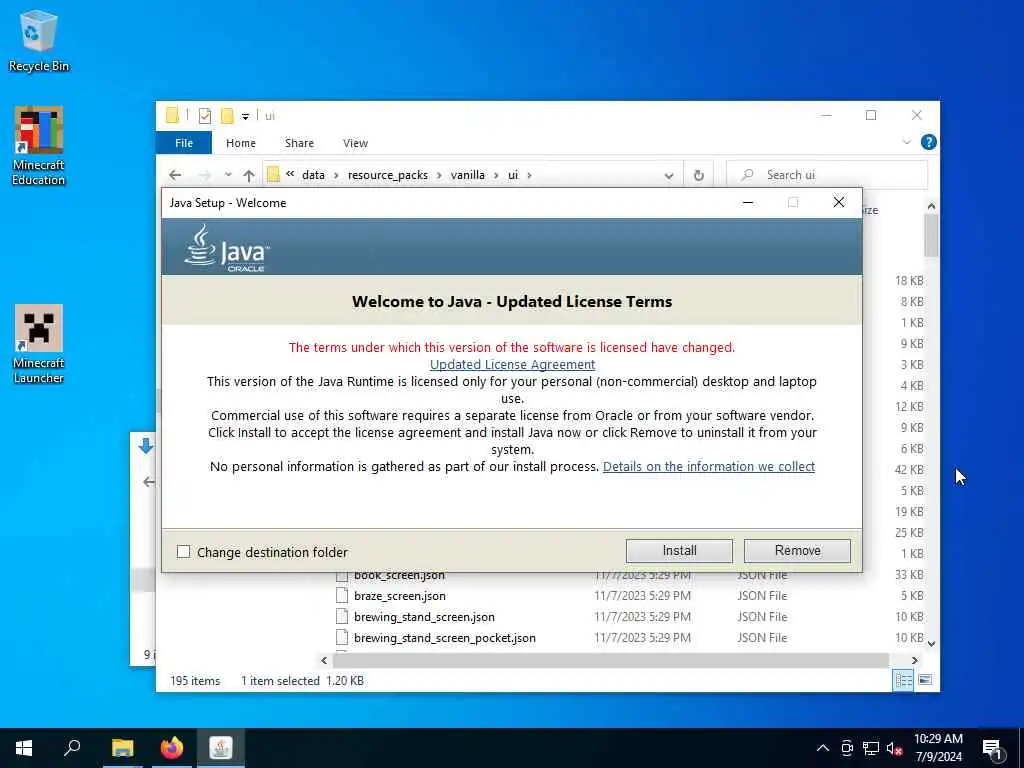
Task: Click the blue download arrow in background window
Action: (146, 447)
